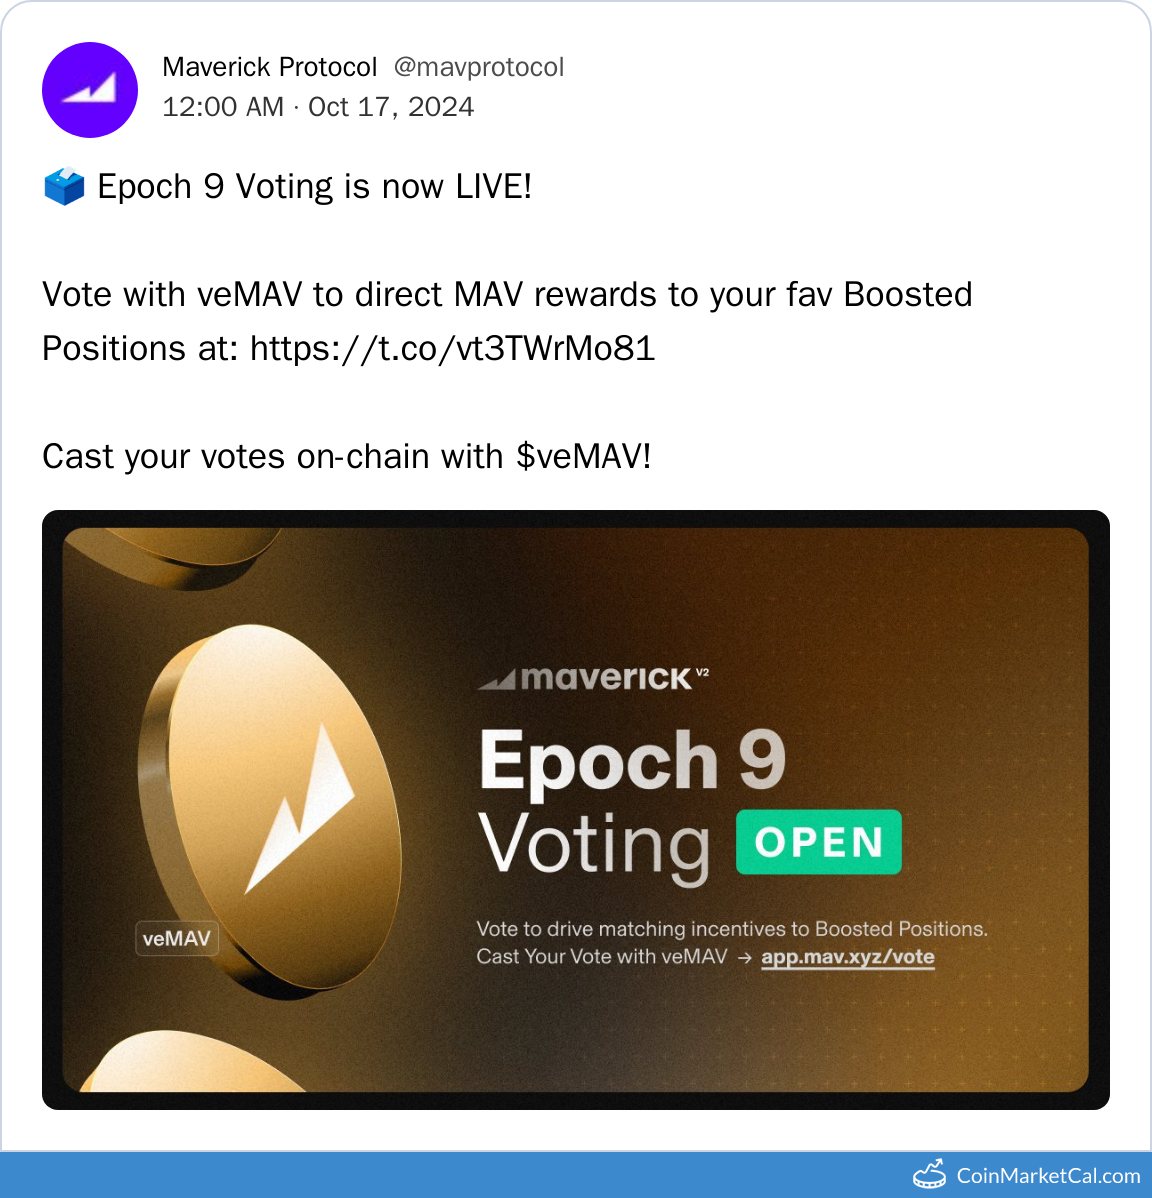Click the $veMAV cashtag
1152x1198 pixels.
tap(583, 456)
